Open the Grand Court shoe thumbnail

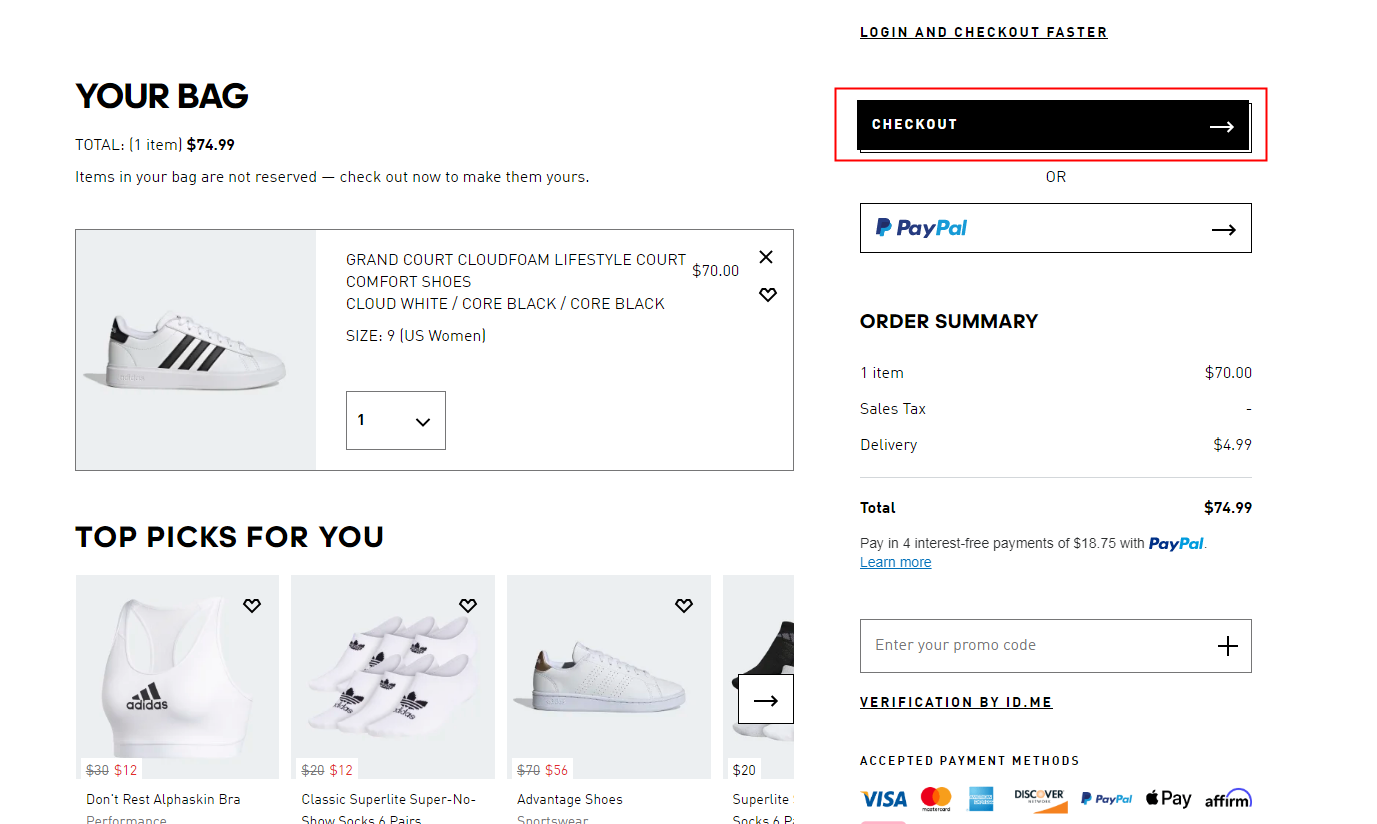tap(196, 350)
